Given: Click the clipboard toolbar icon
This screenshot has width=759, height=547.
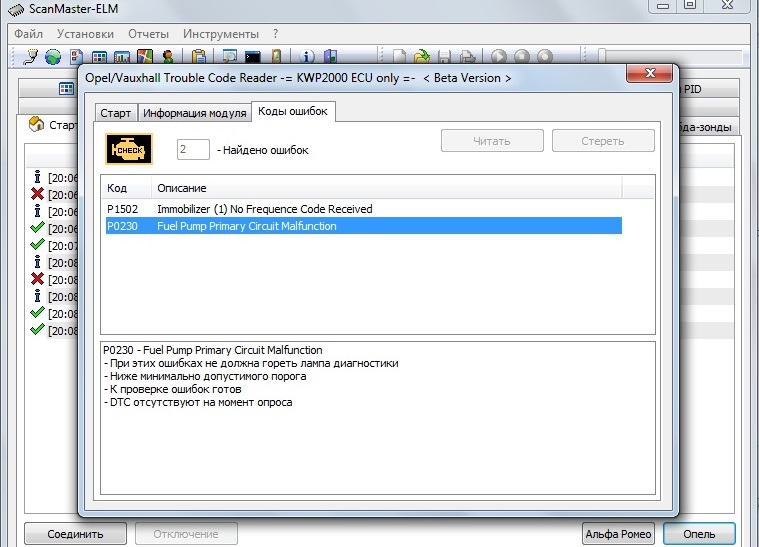Looking at the screenshot, I should [x=199, y=57].
